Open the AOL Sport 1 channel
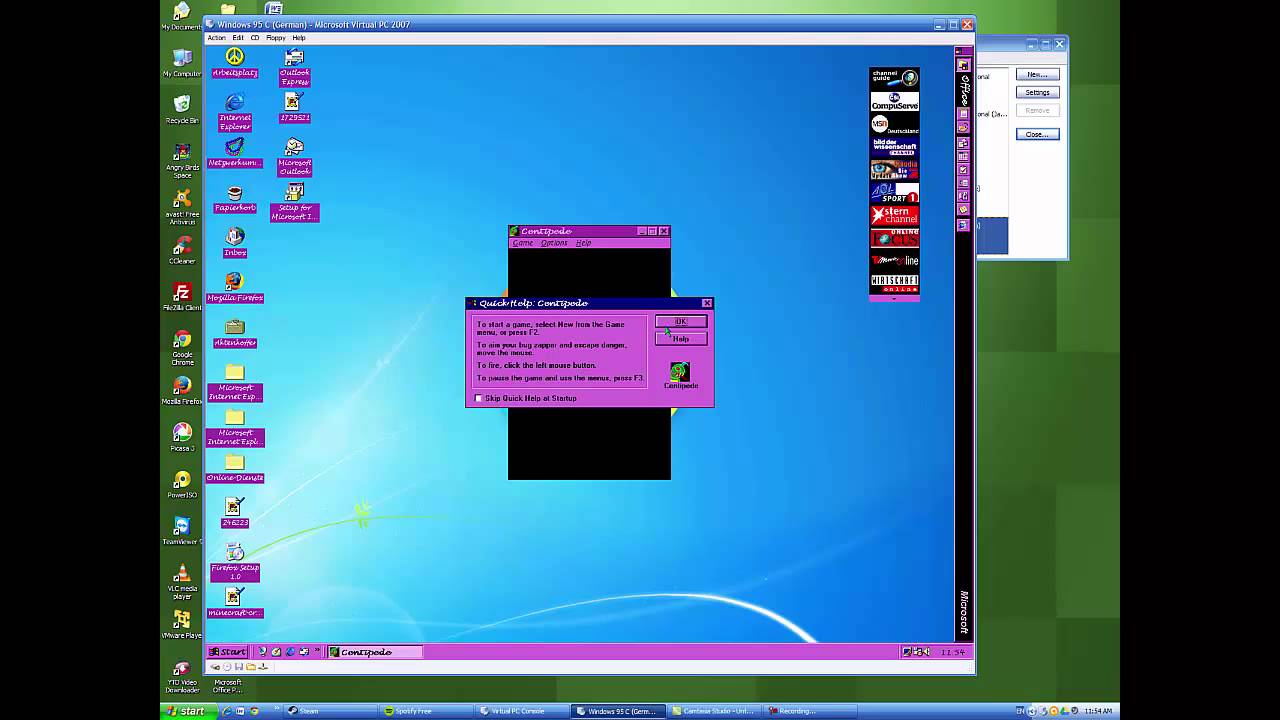 click(894, 193)
